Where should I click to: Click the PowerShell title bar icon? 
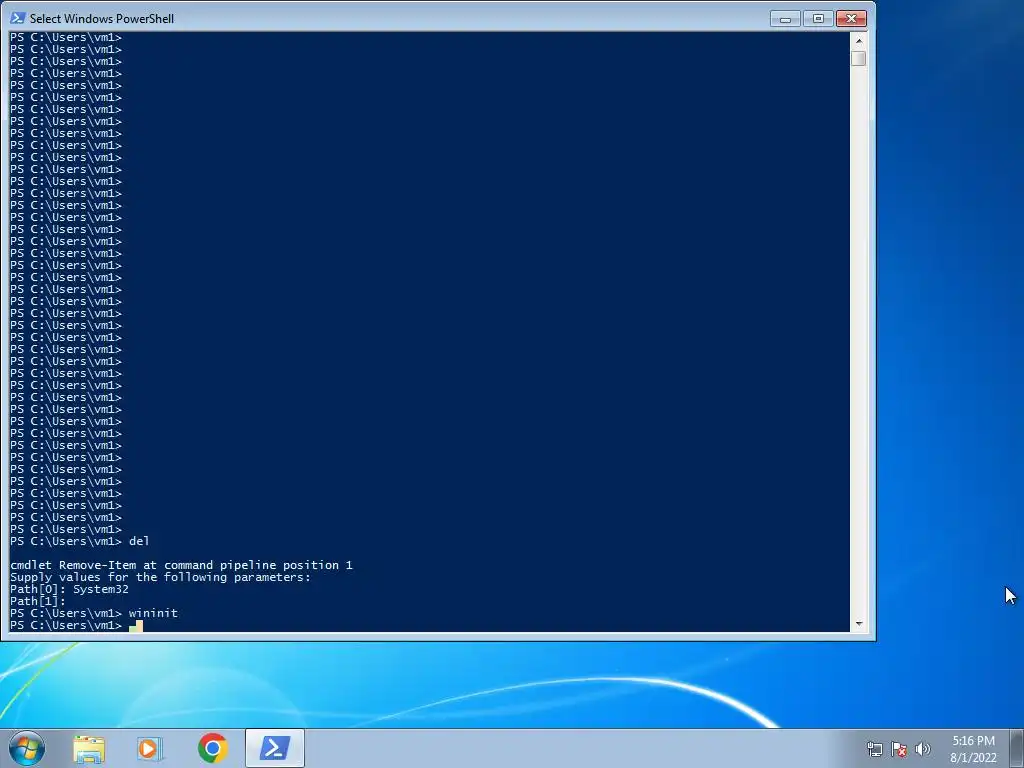(18, 18)
